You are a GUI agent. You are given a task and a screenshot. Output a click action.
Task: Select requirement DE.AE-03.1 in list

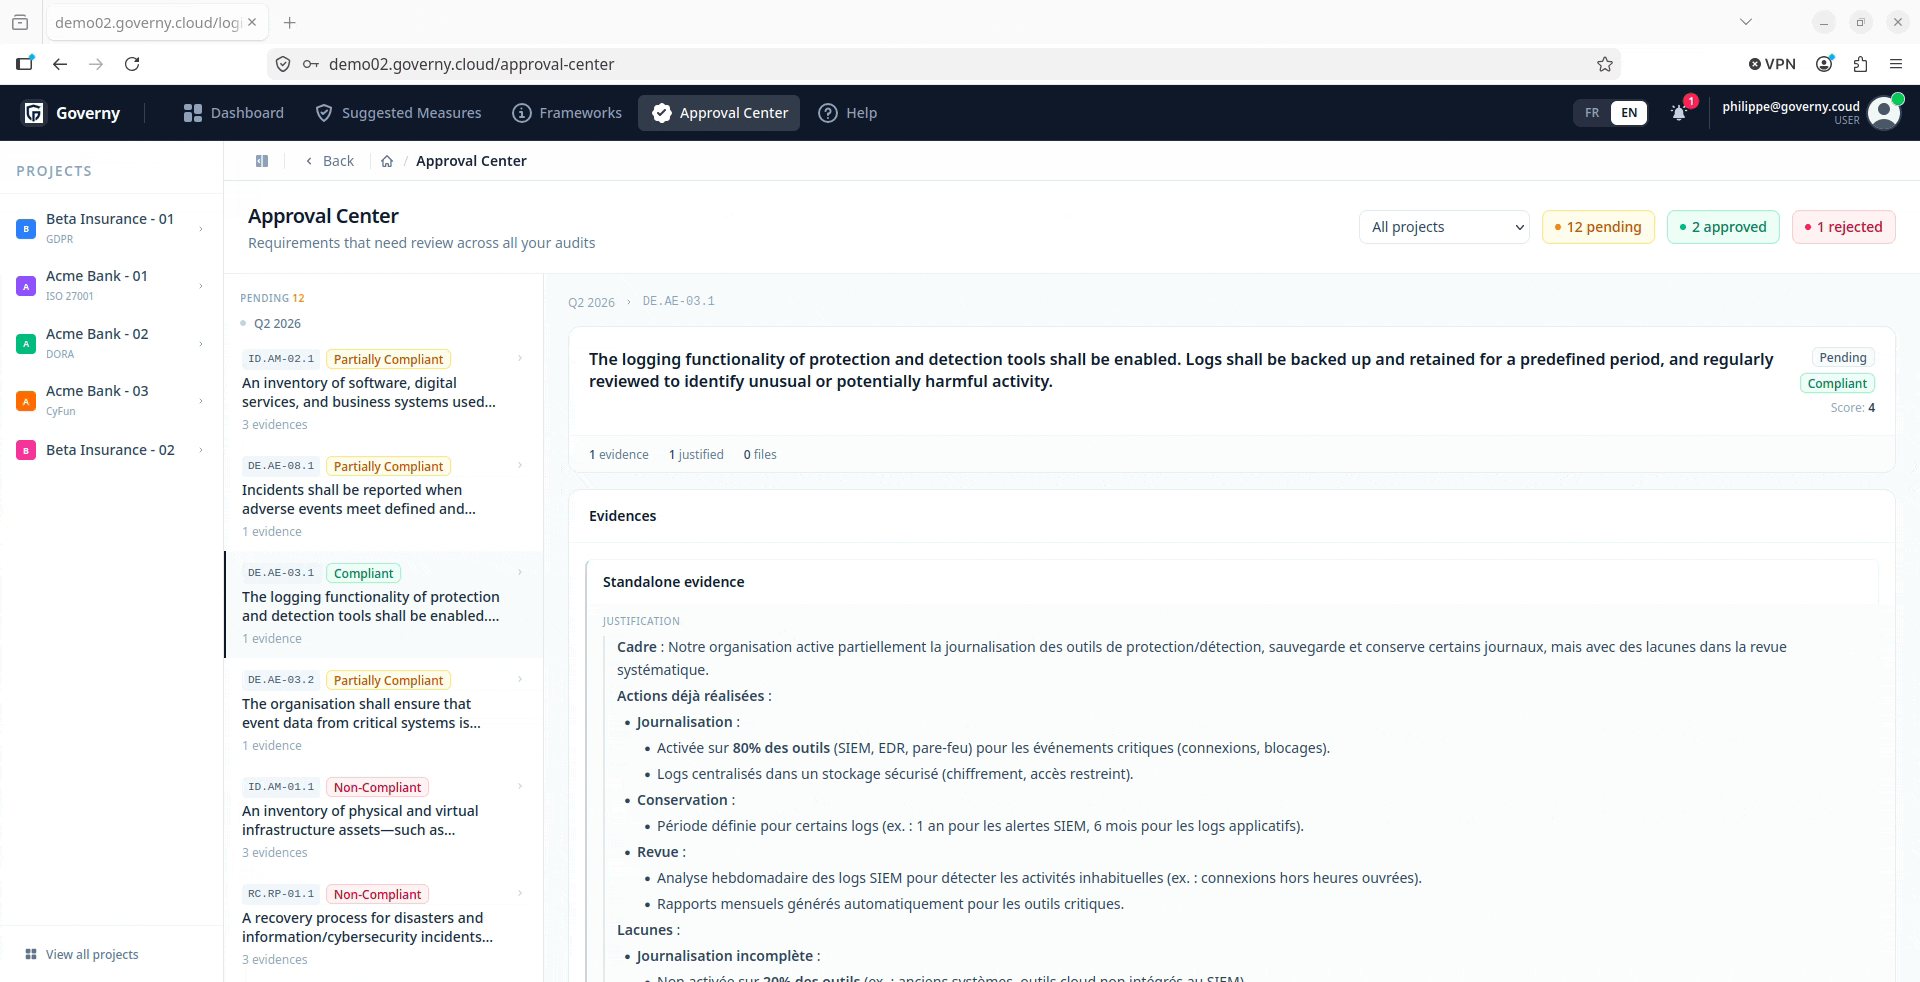click(384, 604)
